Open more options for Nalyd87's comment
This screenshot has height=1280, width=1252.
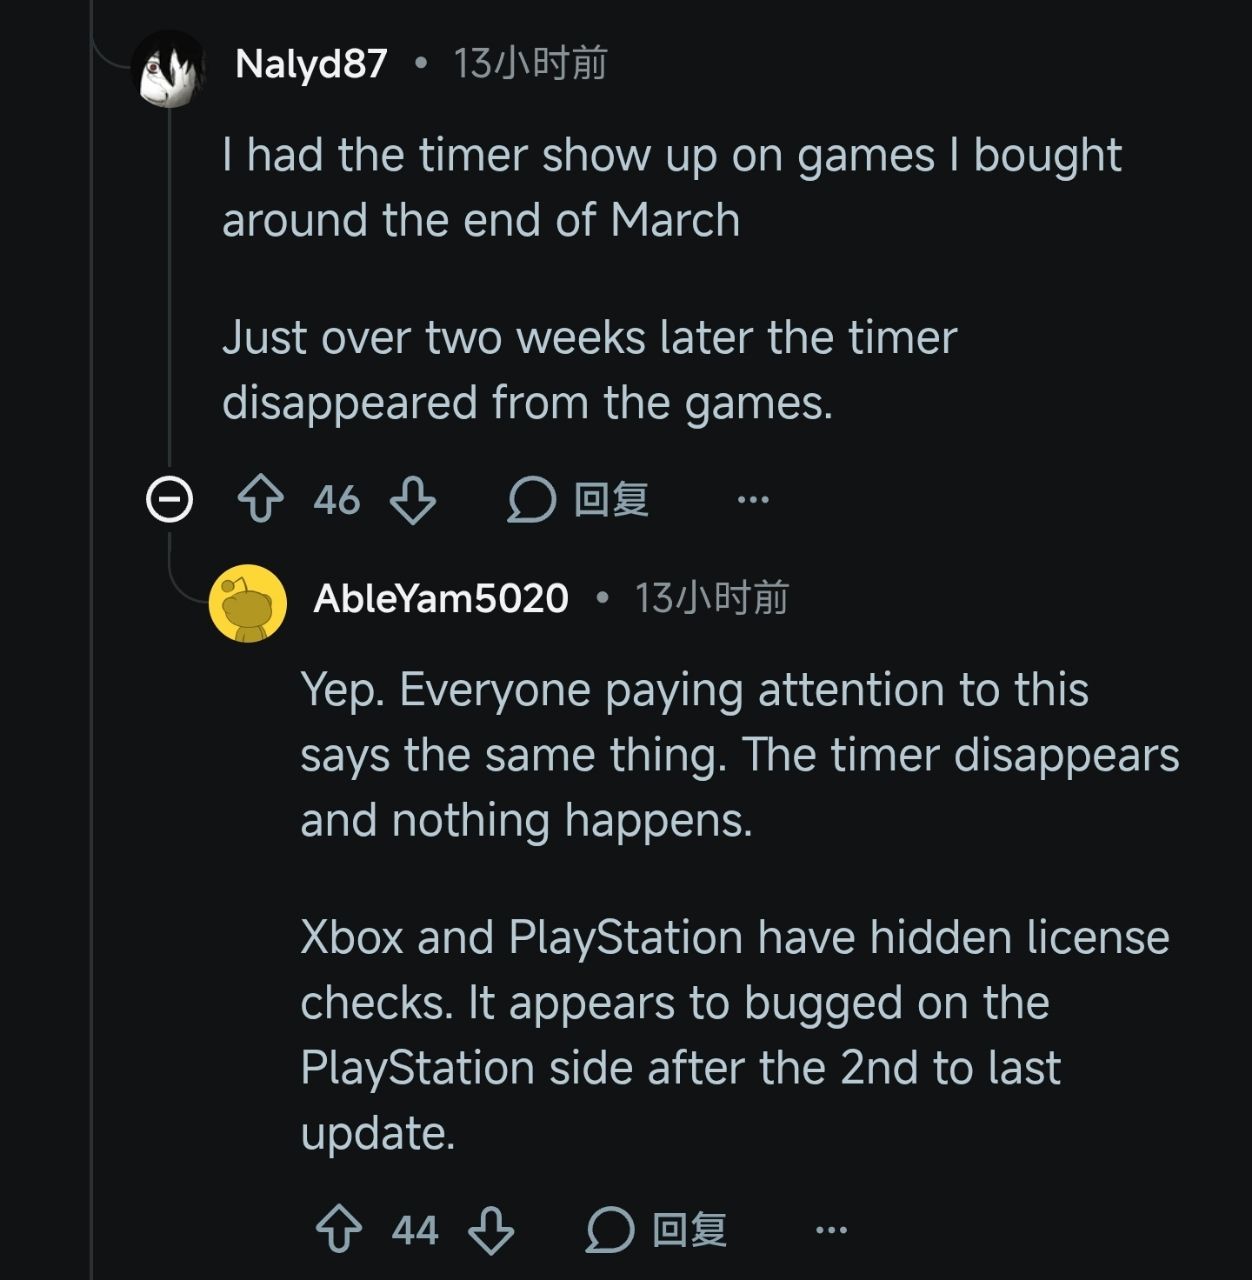tap(753, 499)
